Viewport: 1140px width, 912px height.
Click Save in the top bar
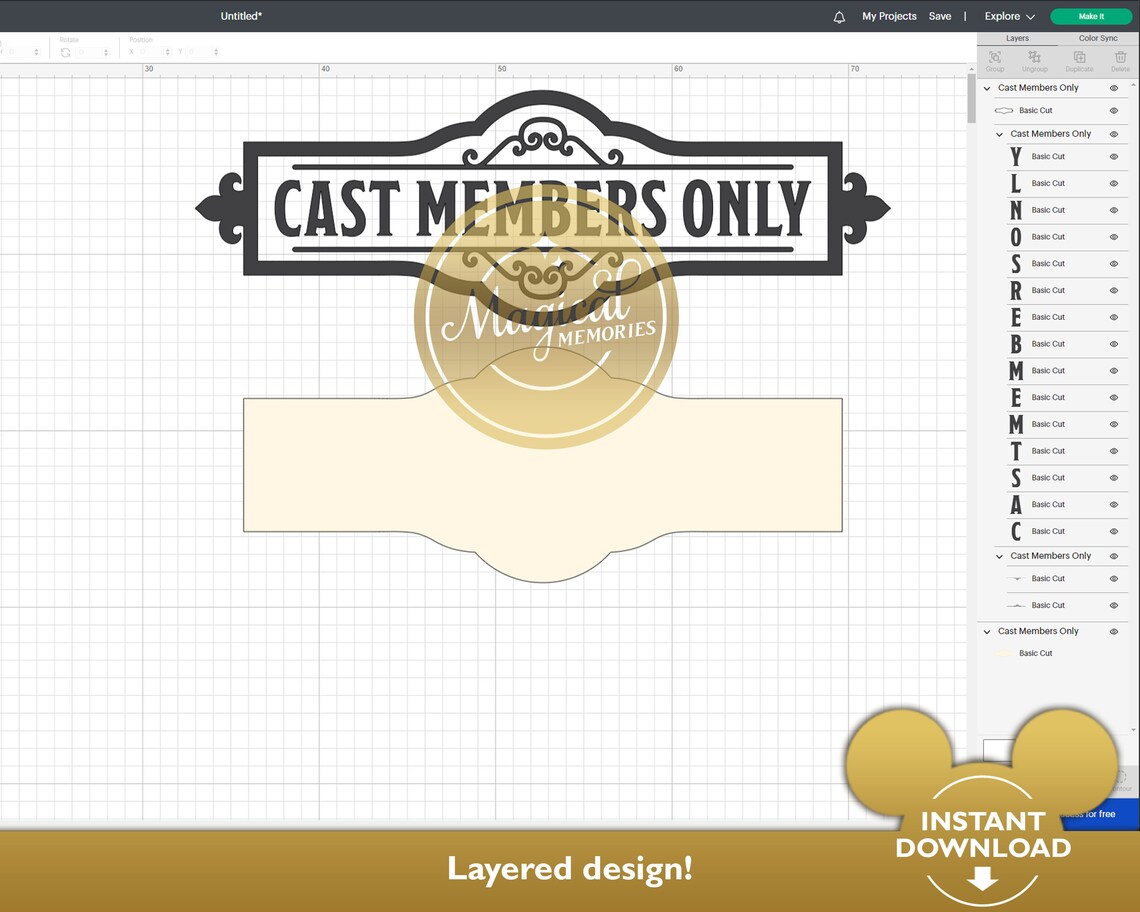(x=940, y=16)
